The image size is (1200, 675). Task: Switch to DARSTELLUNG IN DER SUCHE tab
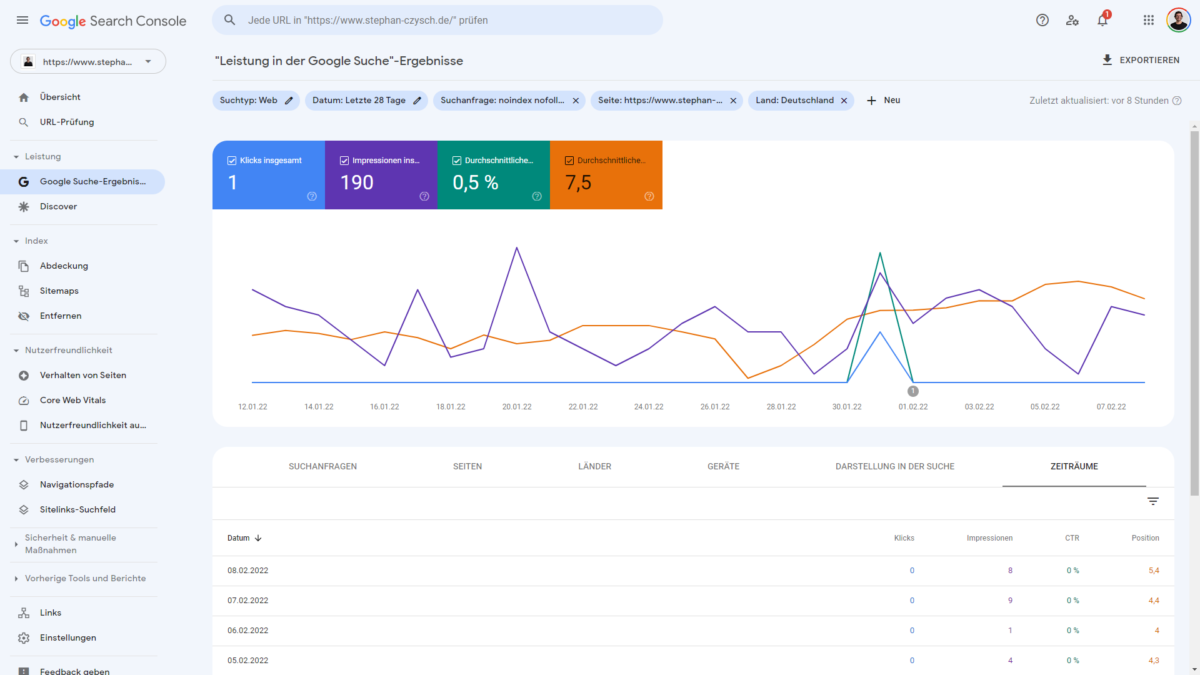895,467
